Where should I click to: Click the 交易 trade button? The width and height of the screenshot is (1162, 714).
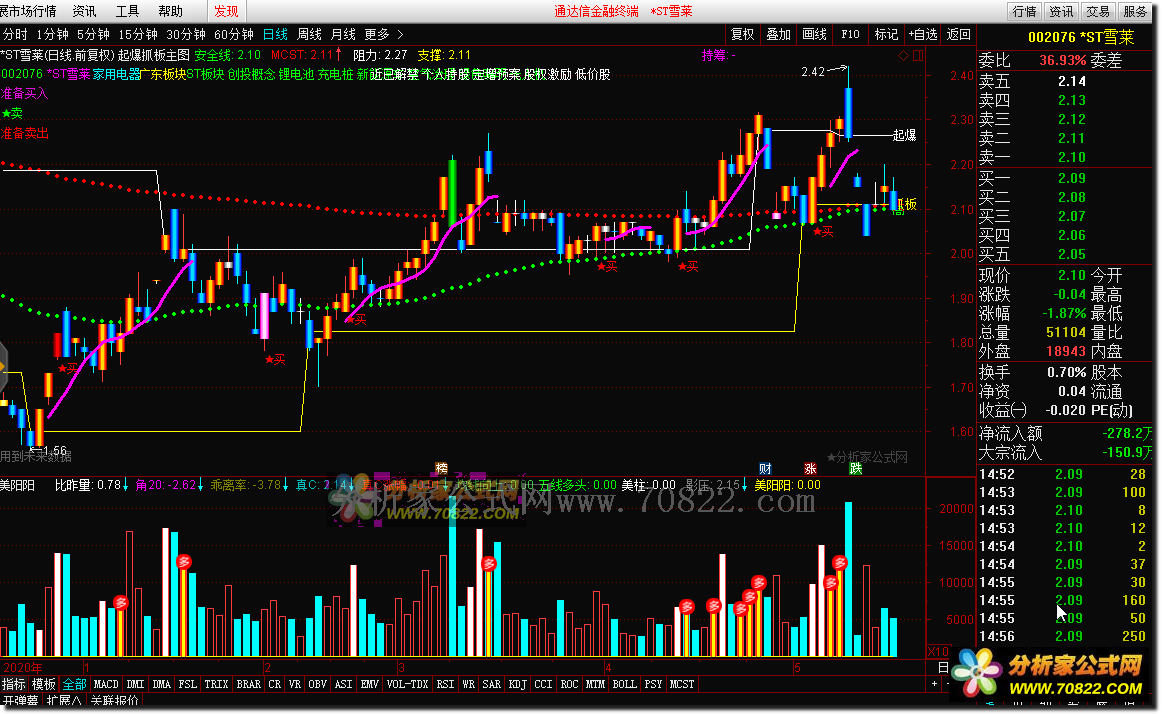(1098, 11)
